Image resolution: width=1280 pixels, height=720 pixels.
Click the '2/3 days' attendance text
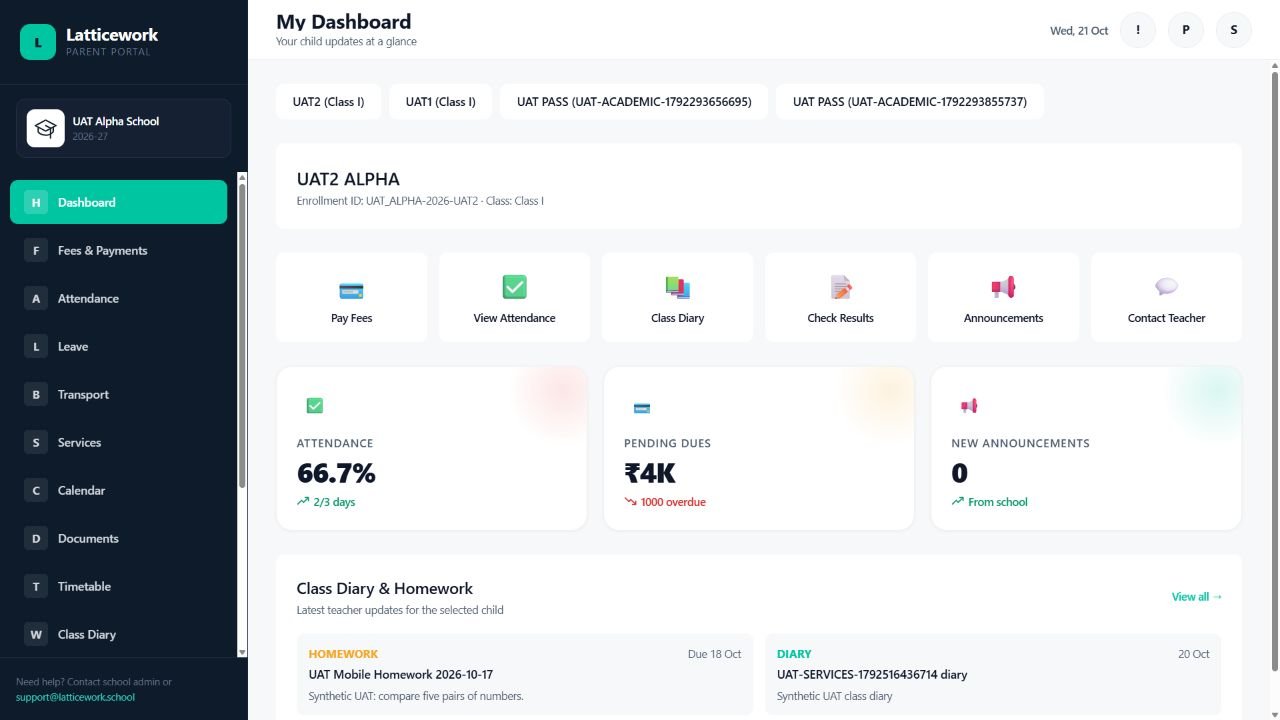point(334,502)
